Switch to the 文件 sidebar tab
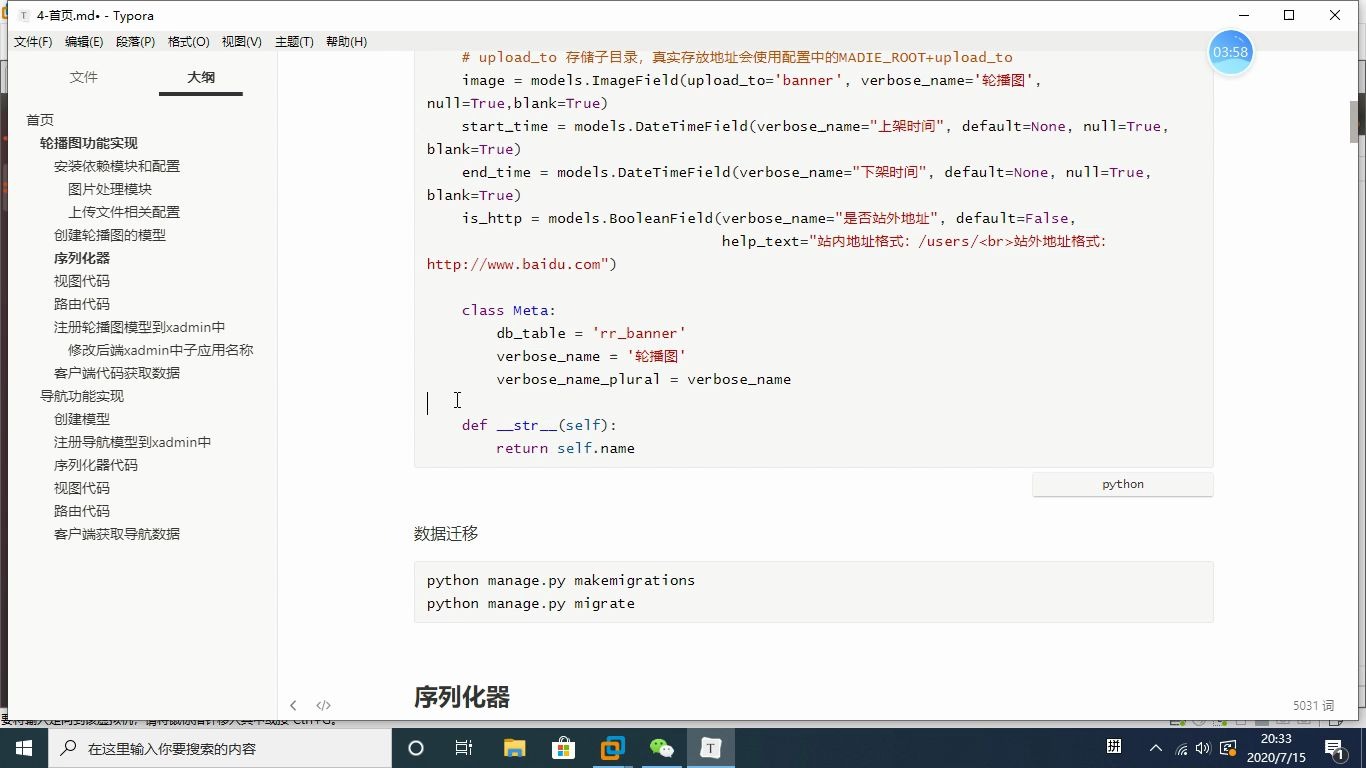This screenshot has width=1366, height=768. [84, 77]
